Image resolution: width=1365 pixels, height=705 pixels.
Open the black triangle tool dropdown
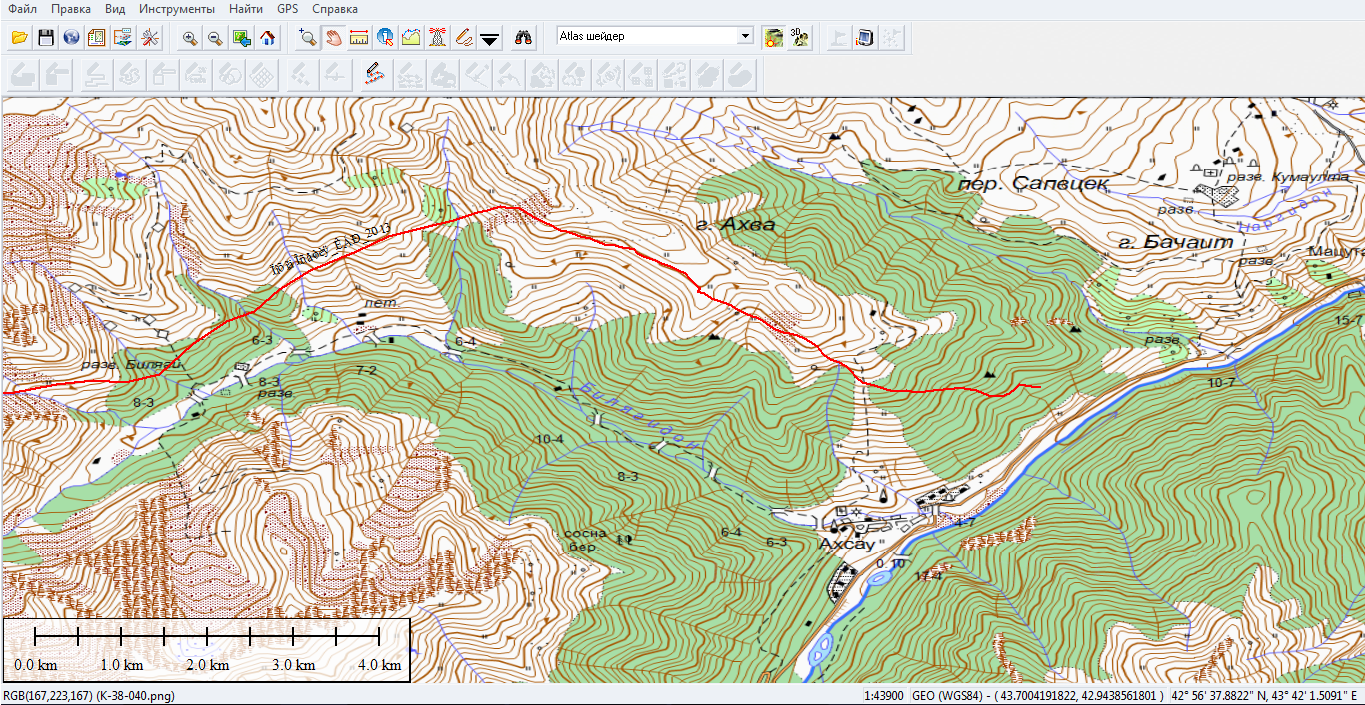click(489, 38)
